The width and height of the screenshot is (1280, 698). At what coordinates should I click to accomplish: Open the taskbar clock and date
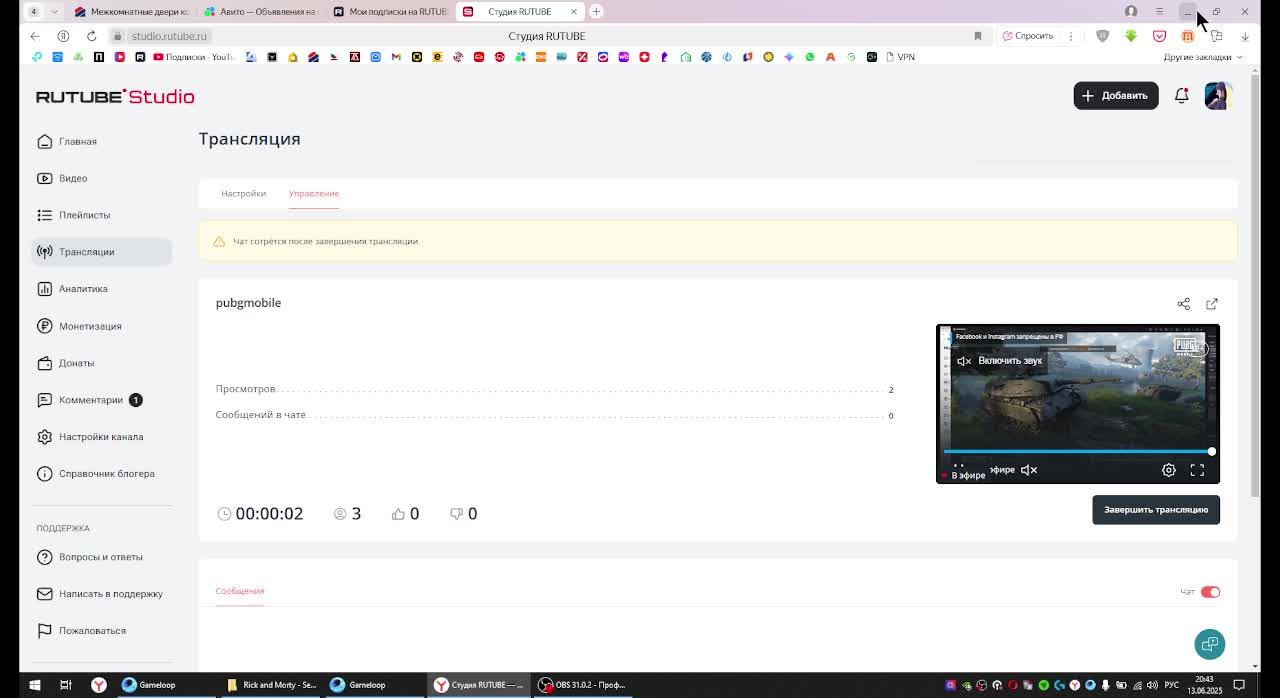point(1204,685)
